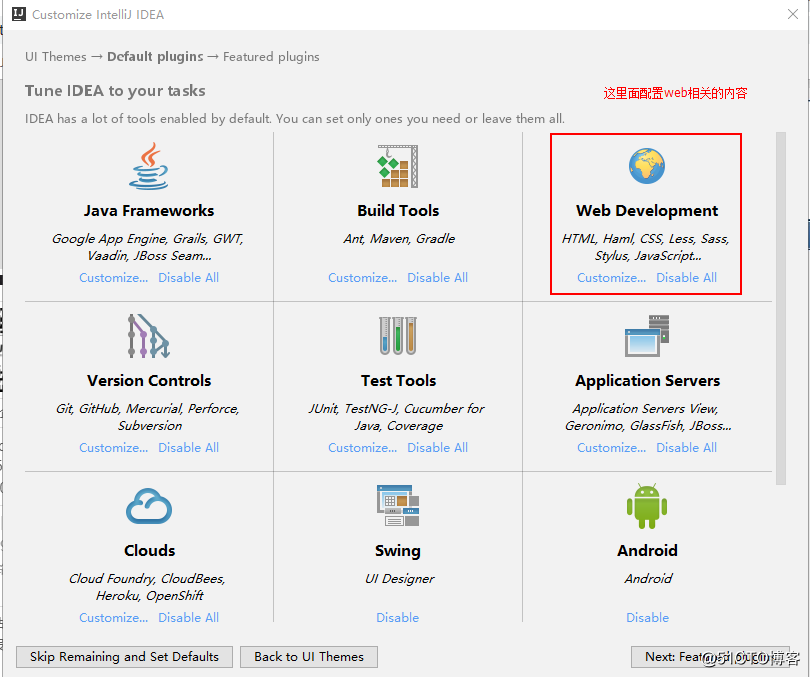Image resolution: width=810 pixels, height=677 pixels.
Task: Open Customize for Clouds
Action: tap(114, 617)
